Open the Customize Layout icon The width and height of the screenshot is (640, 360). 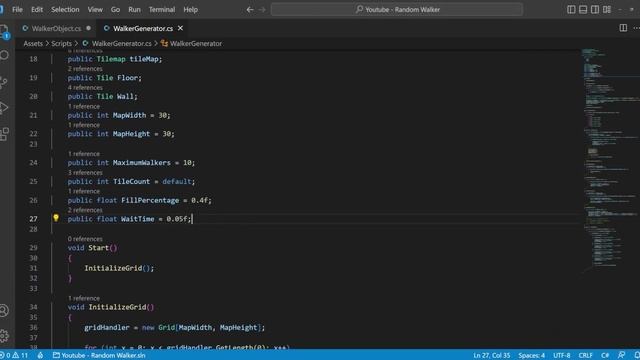[x=607, y=9]
